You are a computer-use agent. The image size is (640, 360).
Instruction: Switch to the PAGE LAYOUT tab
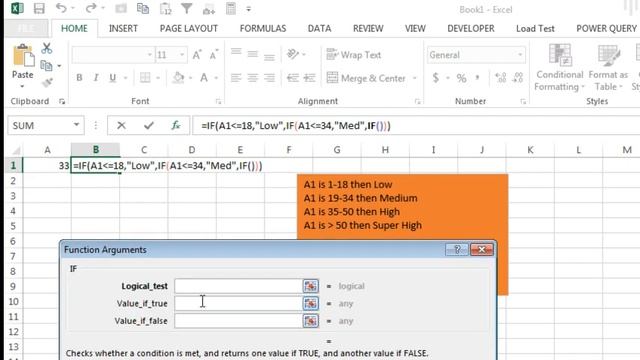pyautogui.click(x=189, y=28)
